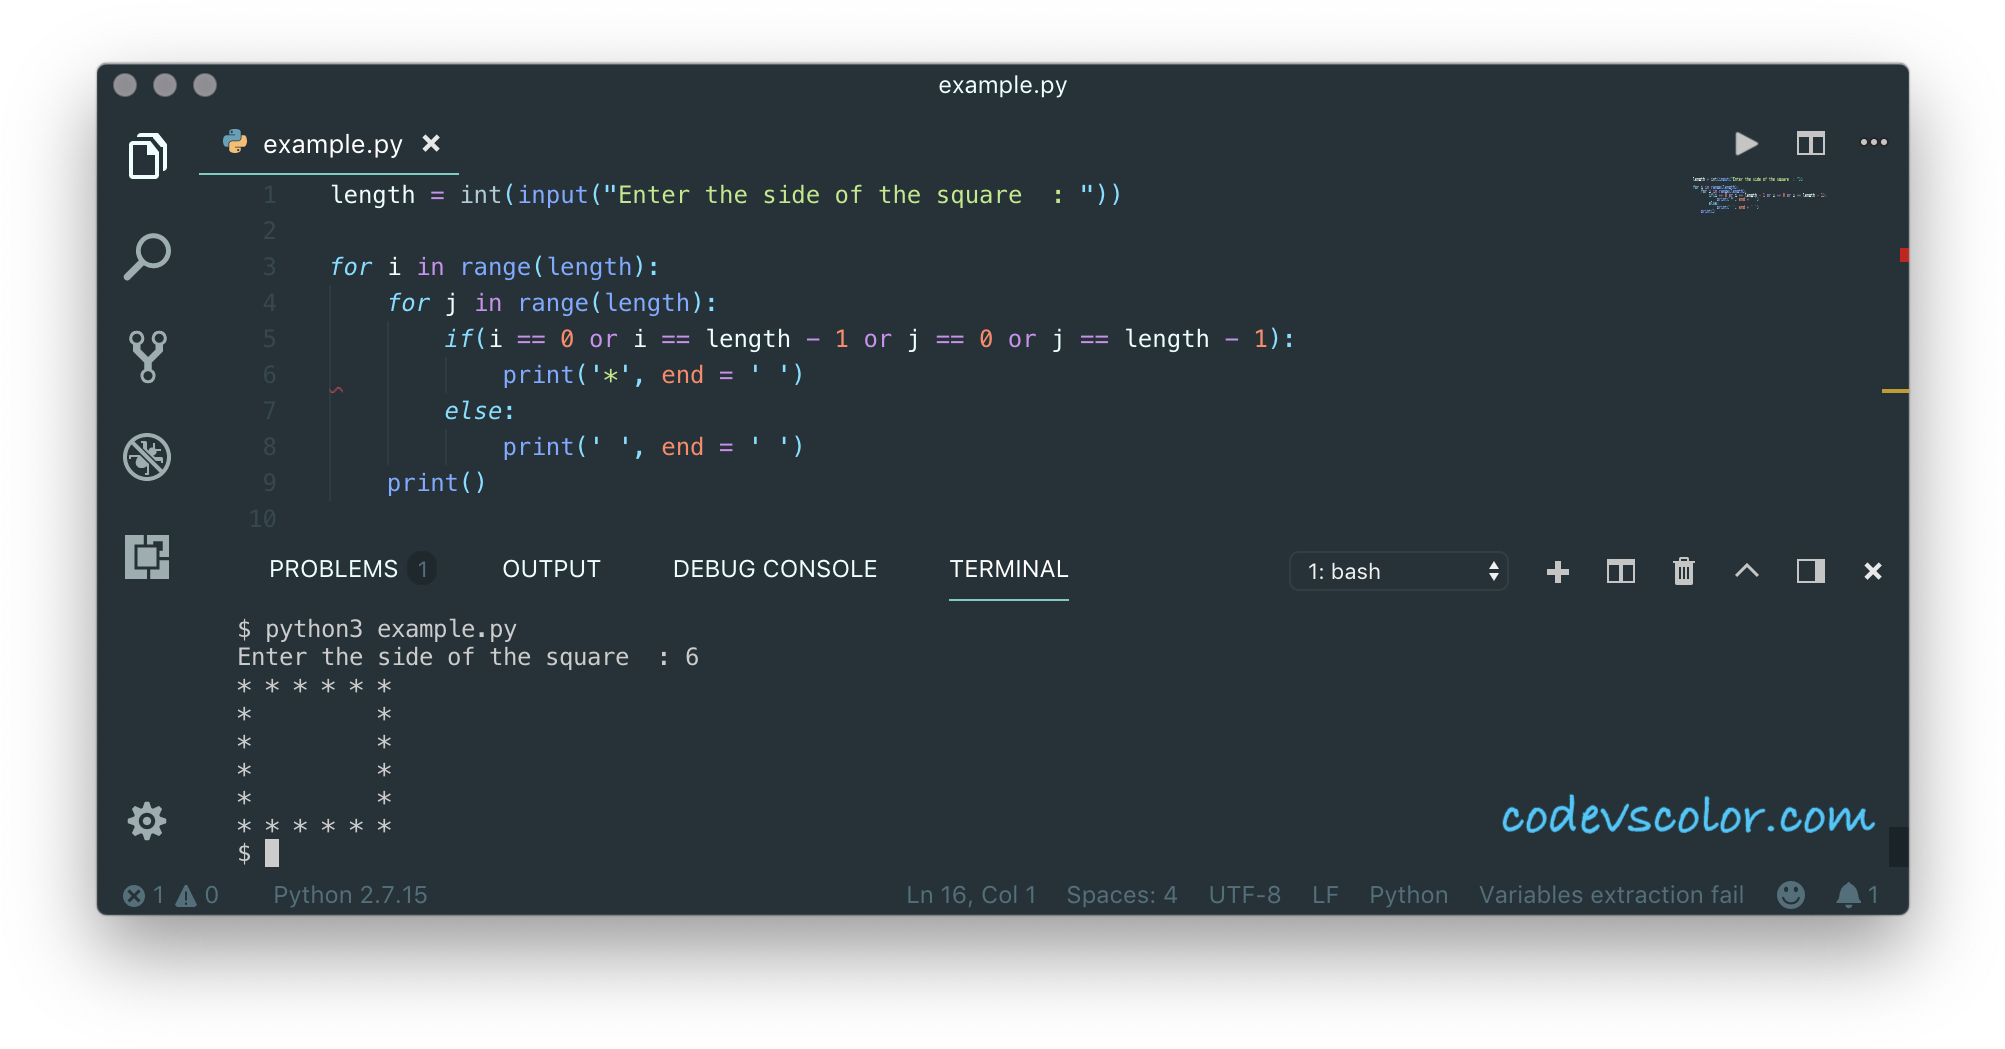Click 'for j in range(length):' line
Viewport: 2005px width, 1049px height.
(552, 303)
